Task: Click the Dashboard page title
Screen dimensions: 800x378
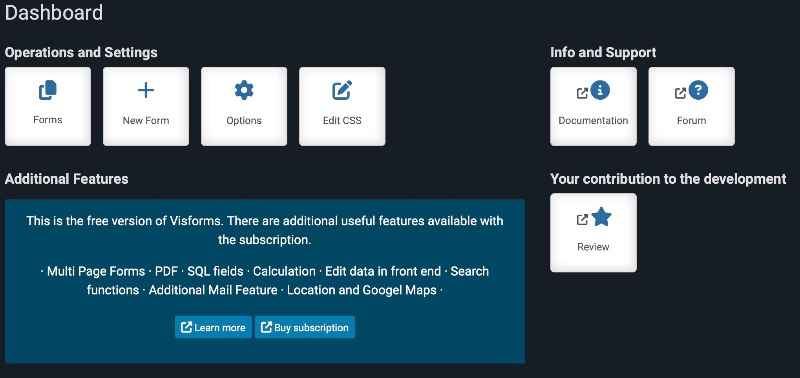Action: pyautogui.click(x=54, y=13)
